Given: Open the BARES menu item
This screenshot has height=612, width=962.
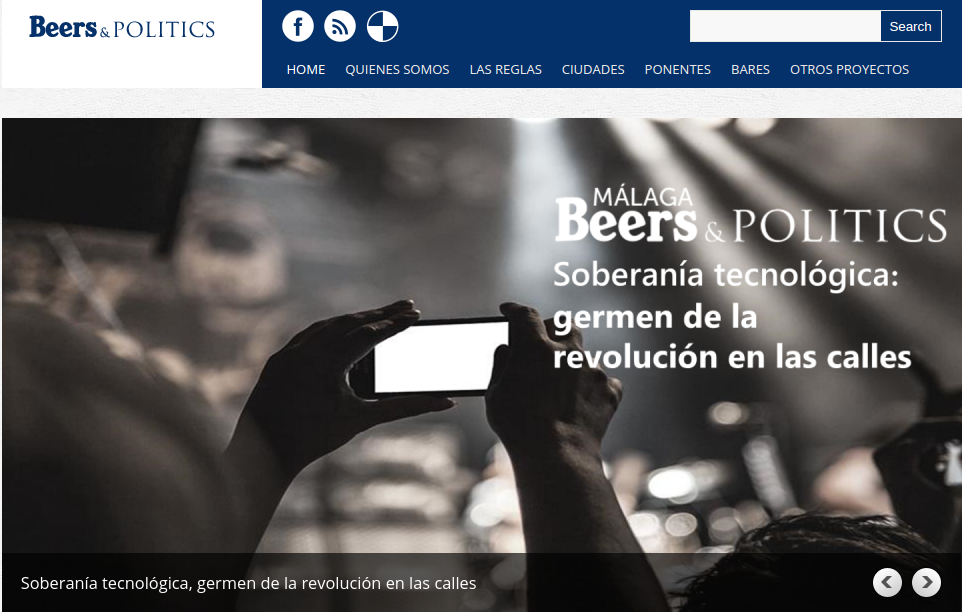Looking at the screenshot, I should 750,70.
